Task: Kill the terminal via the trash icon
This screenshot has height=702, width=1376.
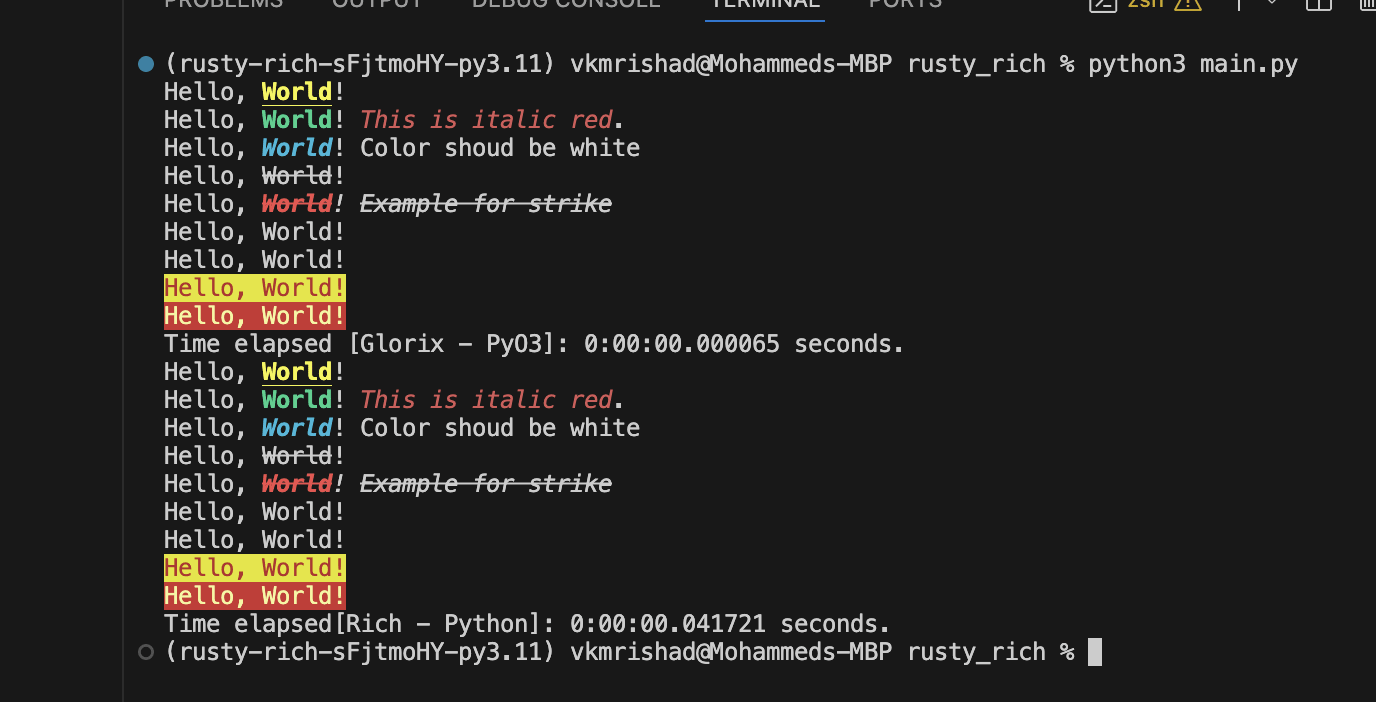Action: coord(1366,5)
